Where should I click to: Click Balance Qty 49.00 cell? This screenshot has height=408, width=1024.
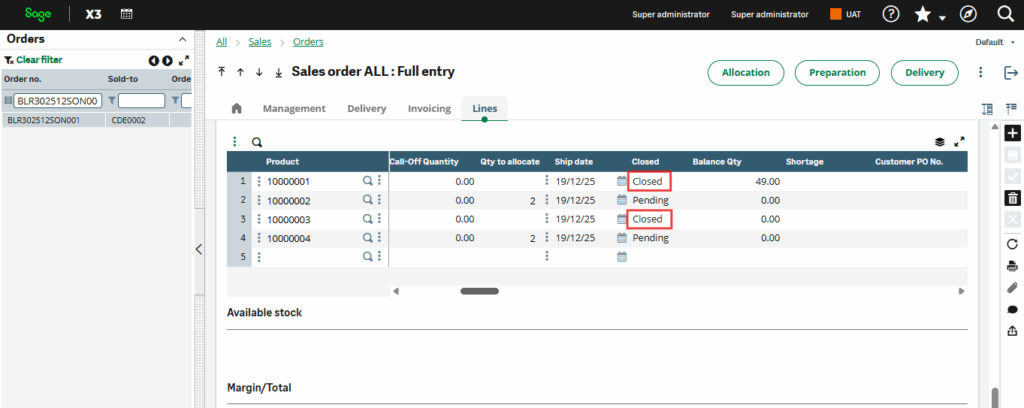pyautogui.click(x=767, y=181)
